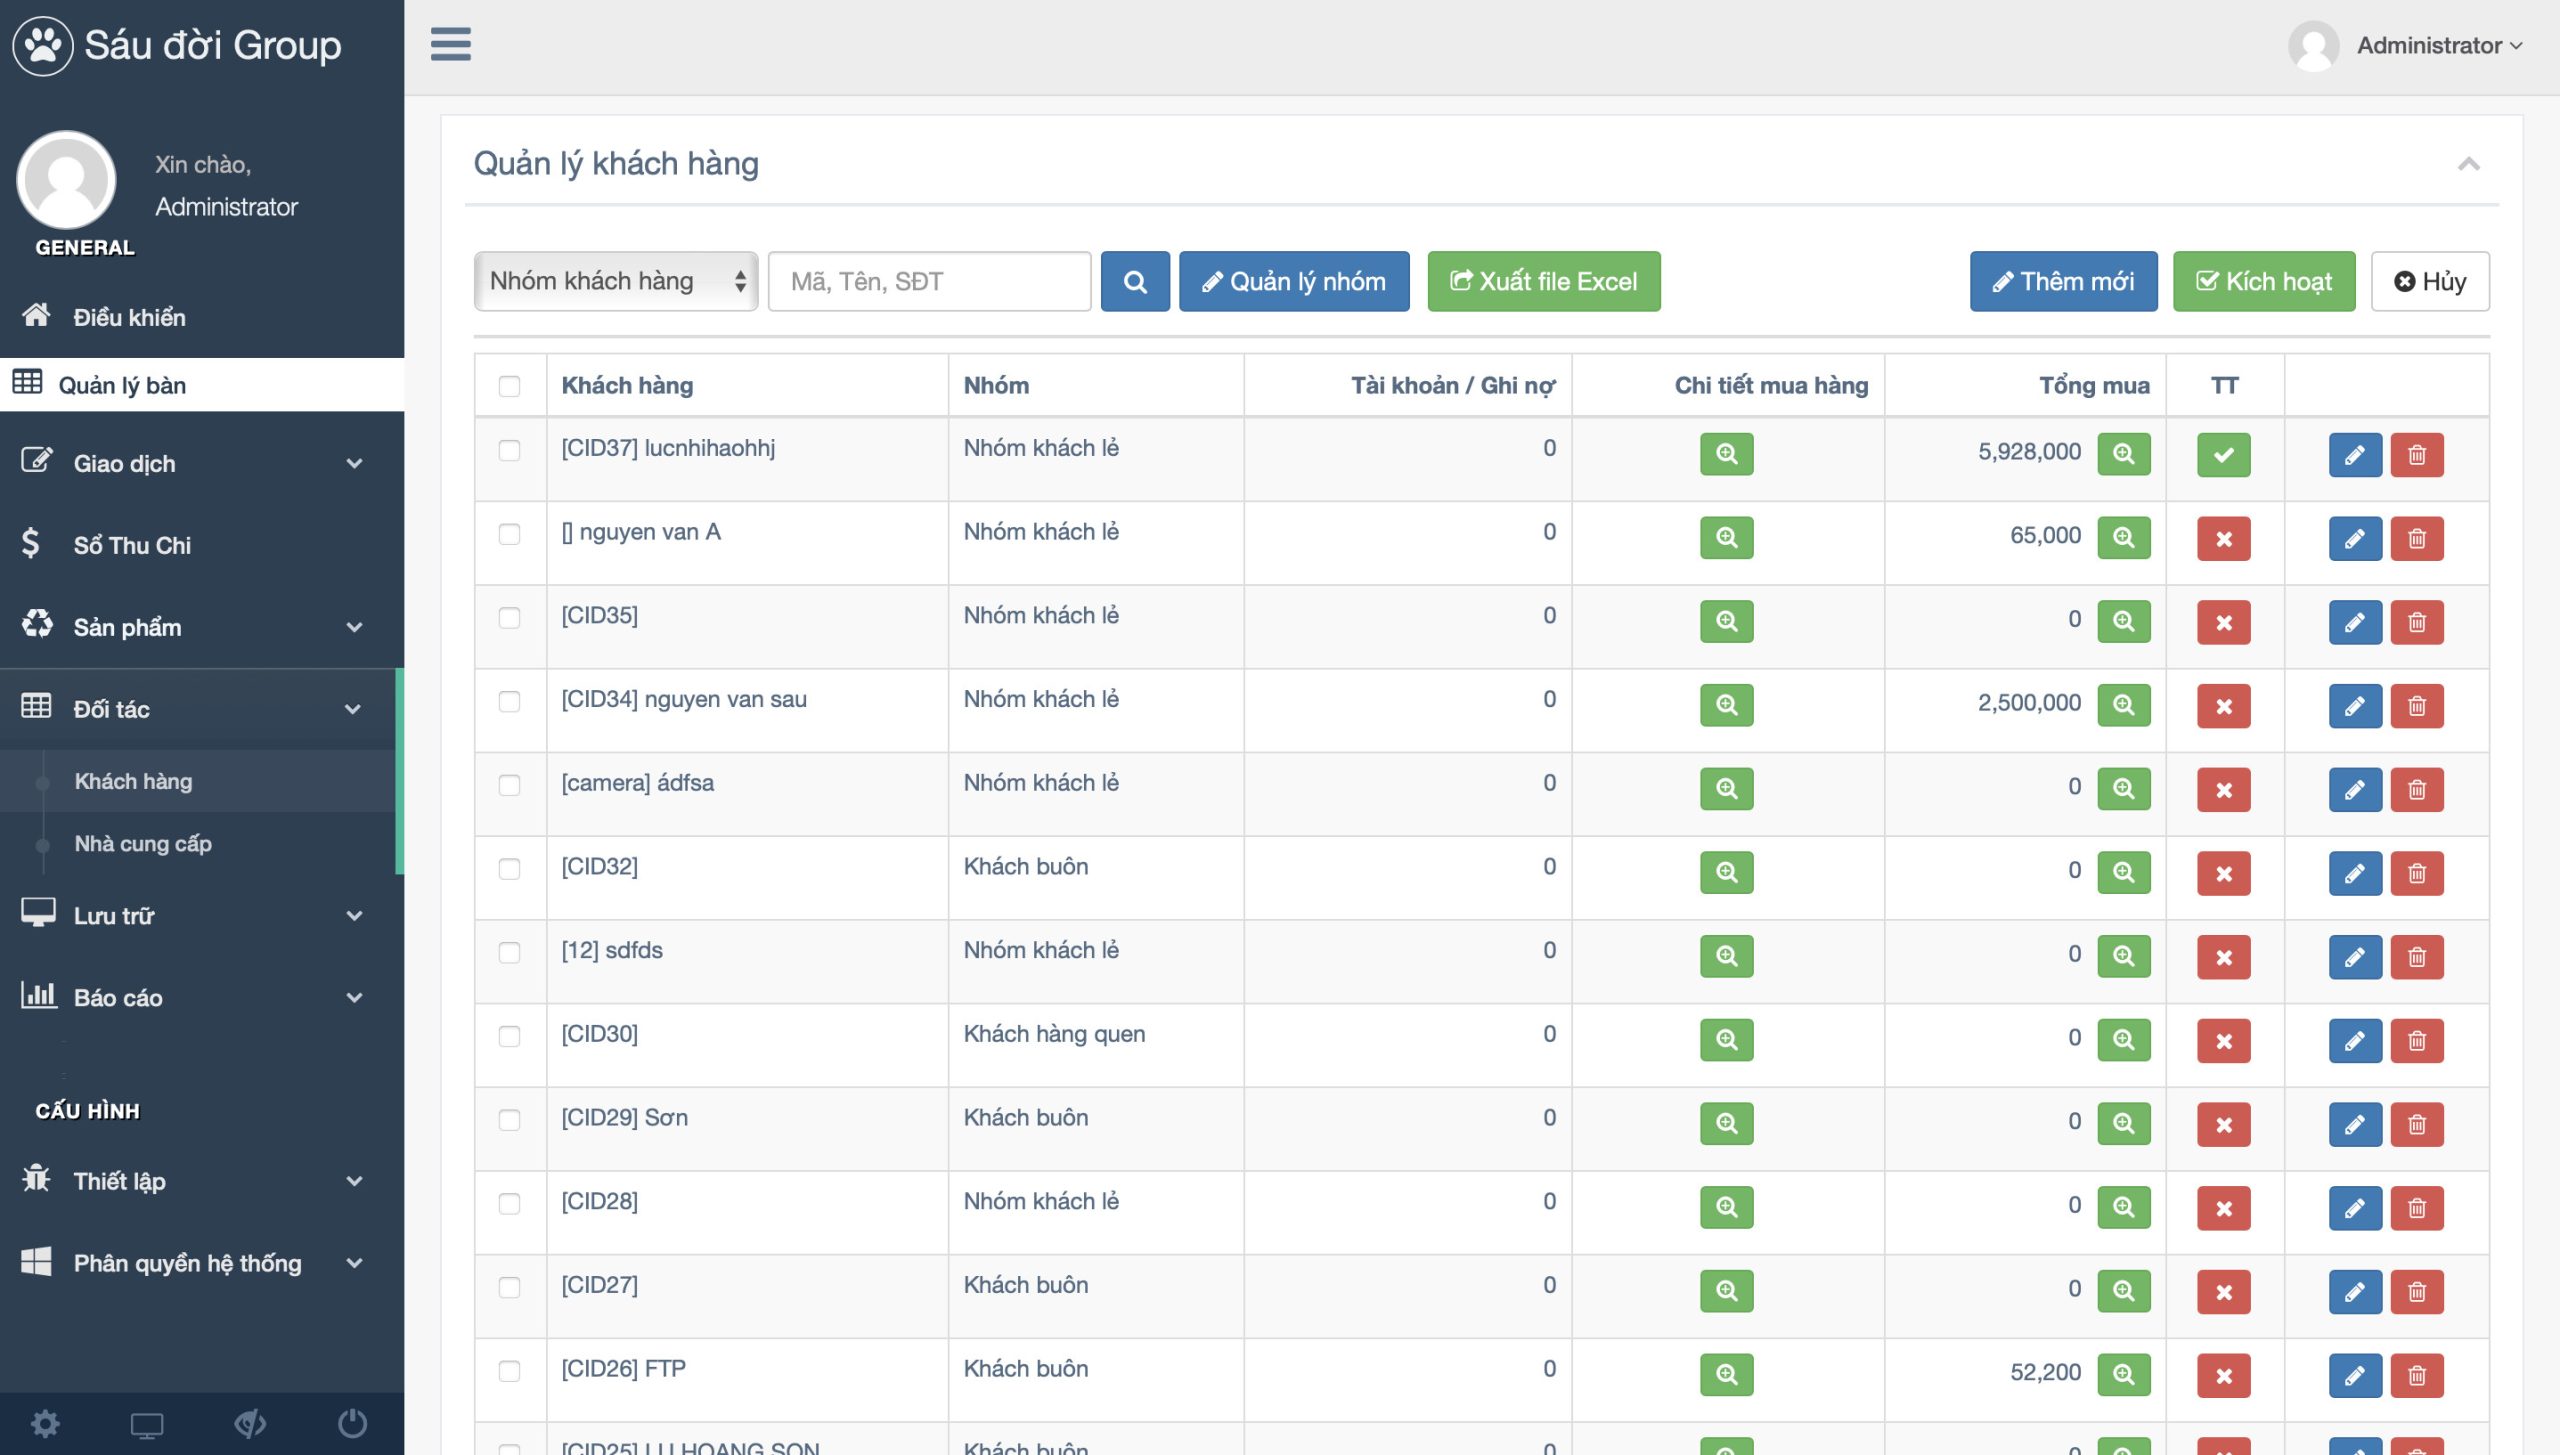
Task: Click the power icon in sidebar footer
Action: [352, 1423]
